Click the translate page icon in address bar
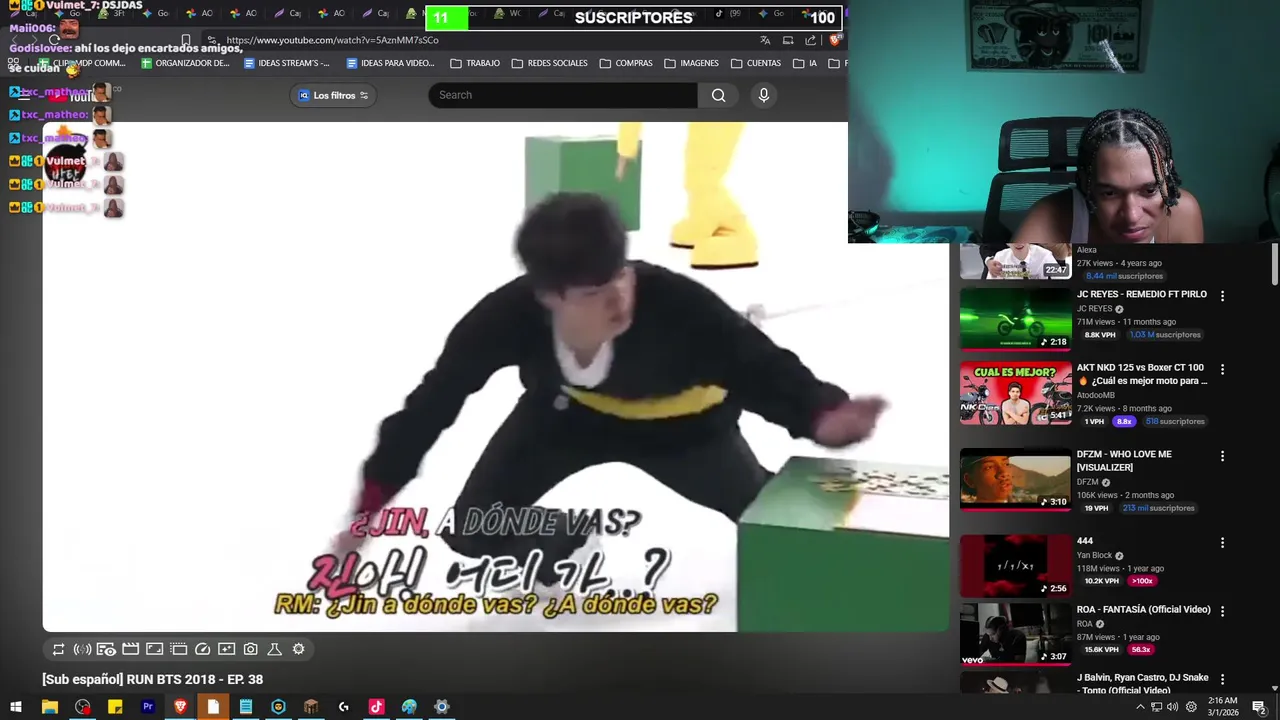Image resolution: width=1280 pixels, height=720 pixels. pyautogui.click(x=765, y=40)
